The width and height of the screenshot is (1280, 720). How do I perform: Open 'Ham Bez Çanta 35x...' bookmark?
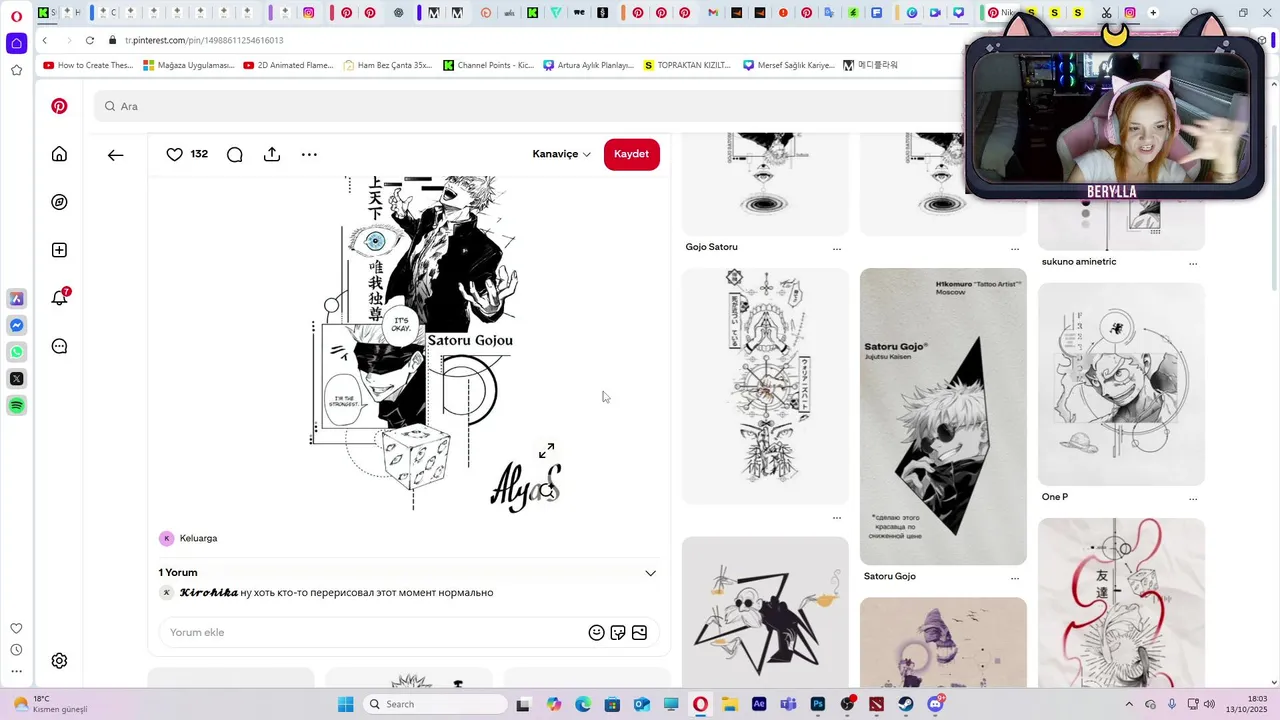point(388,65)
